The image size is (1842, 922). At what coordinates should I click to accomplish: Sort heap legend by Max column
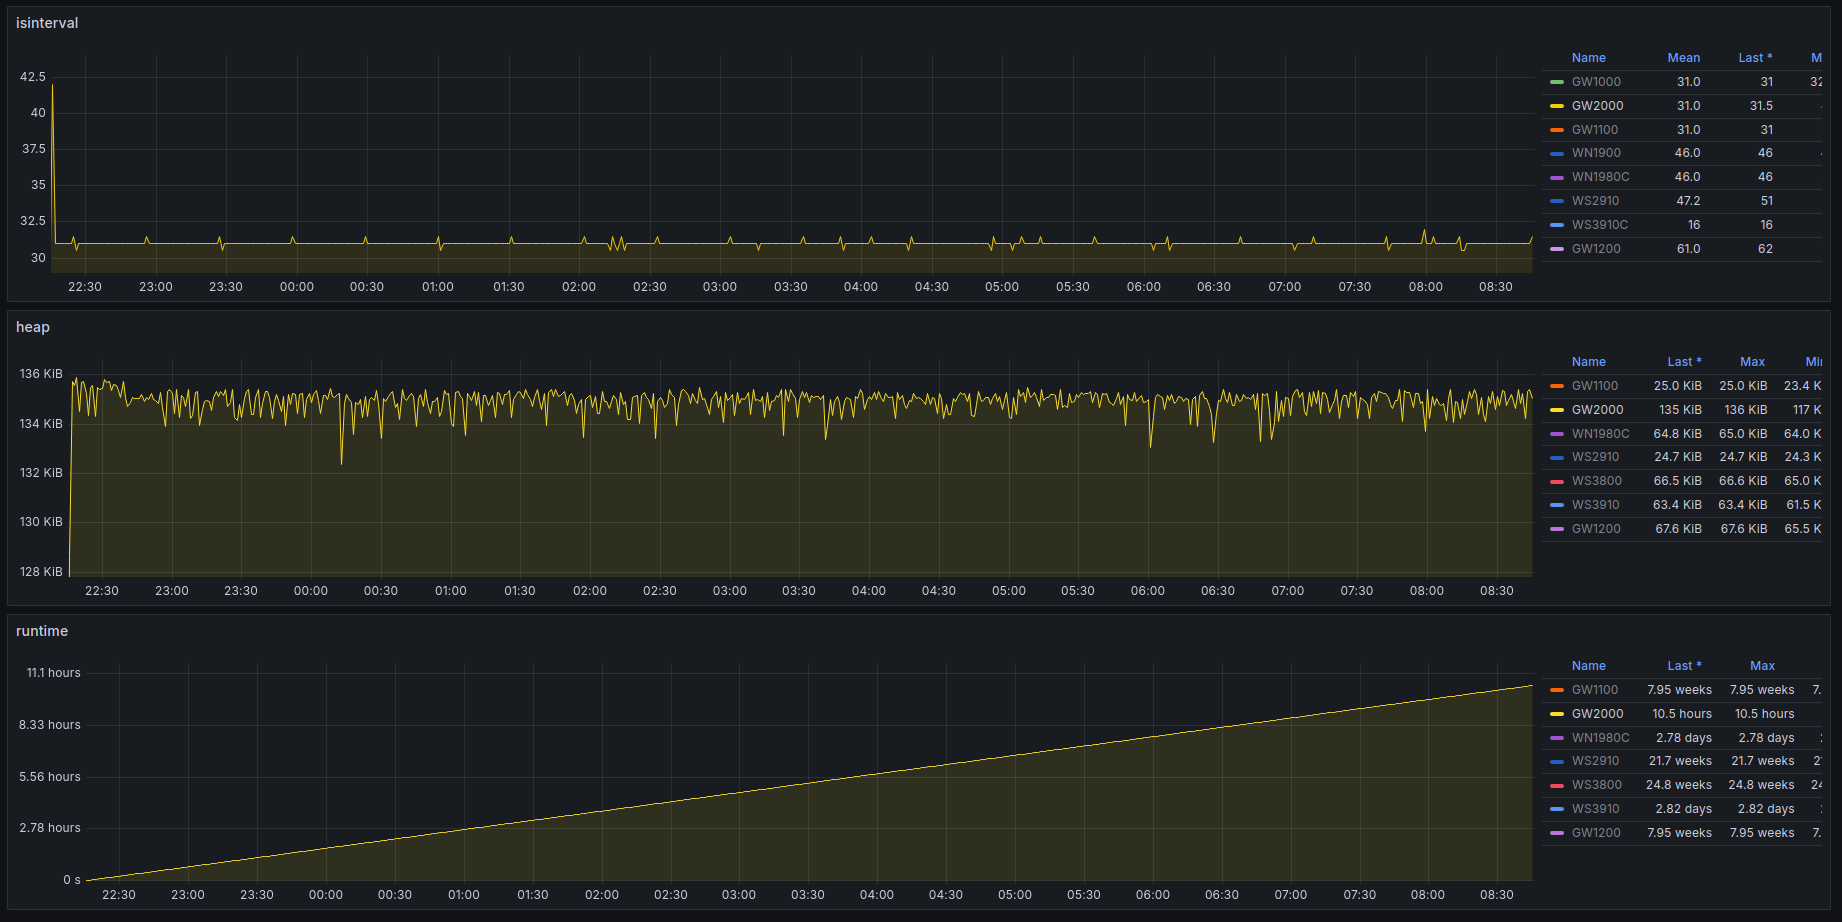point(1752,362)
